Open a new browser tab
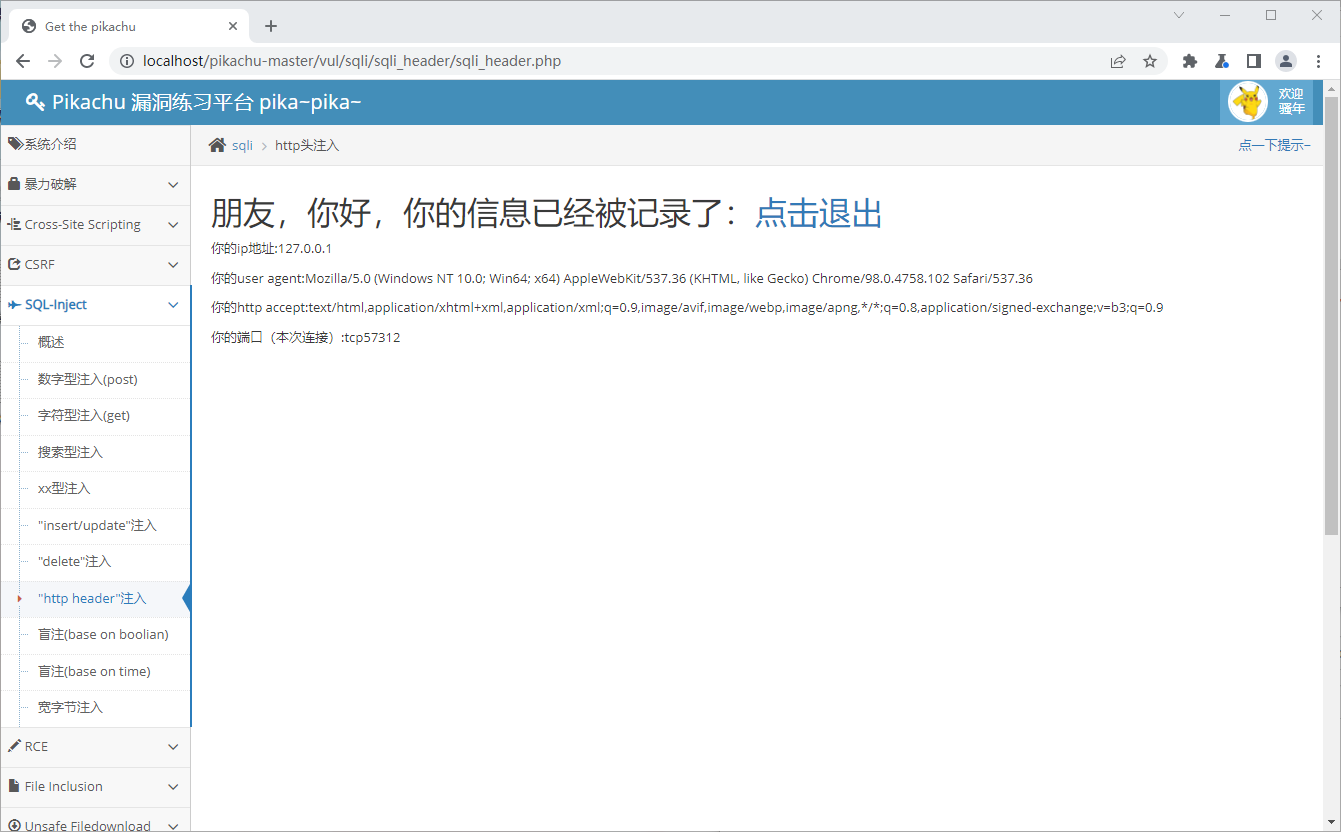The image size is (1341, 832). pos(271,26)
